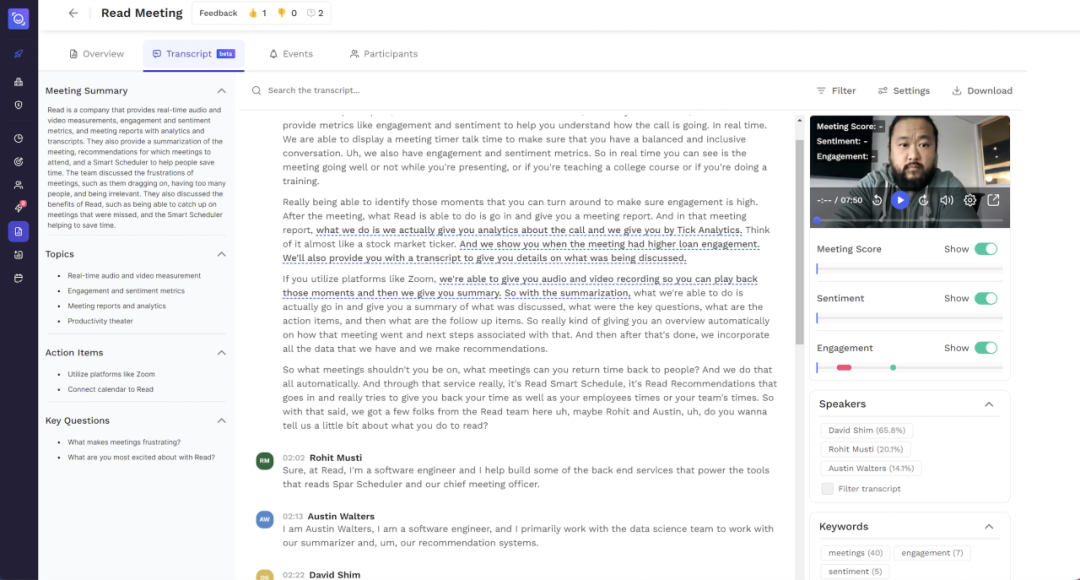1080x580 pixels.
Task: Collapse the Keywords panel
Action: point(988,527)
